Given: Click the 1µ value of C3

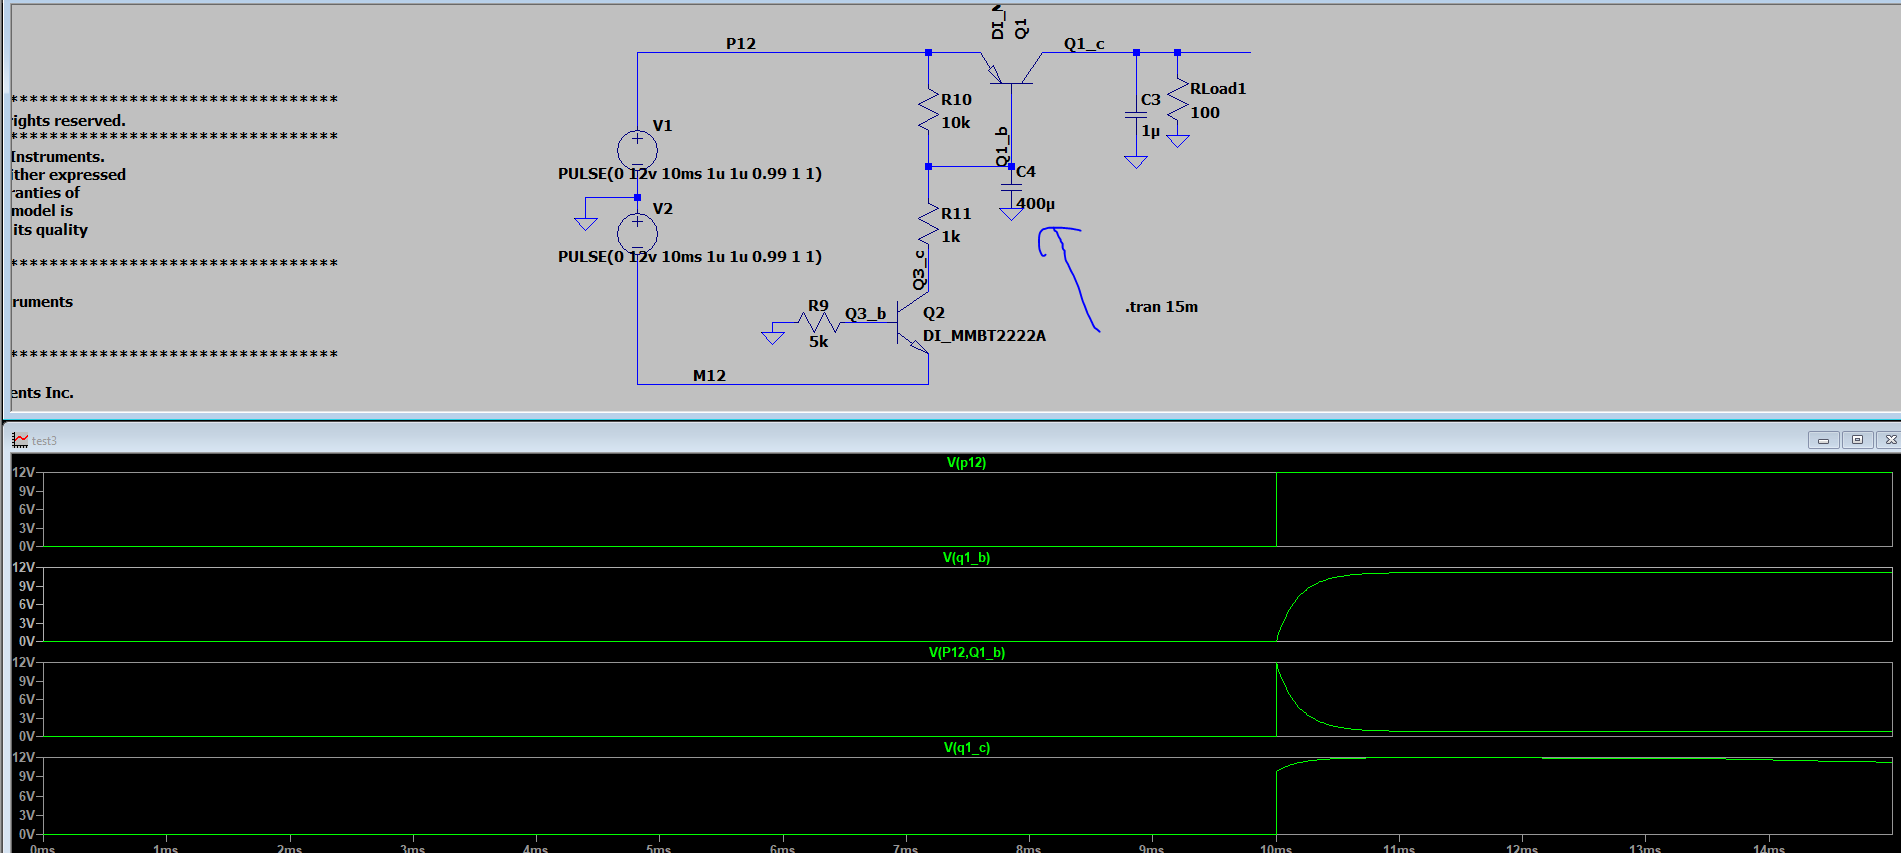Looking at the screenshot, I should point(1150,131).
